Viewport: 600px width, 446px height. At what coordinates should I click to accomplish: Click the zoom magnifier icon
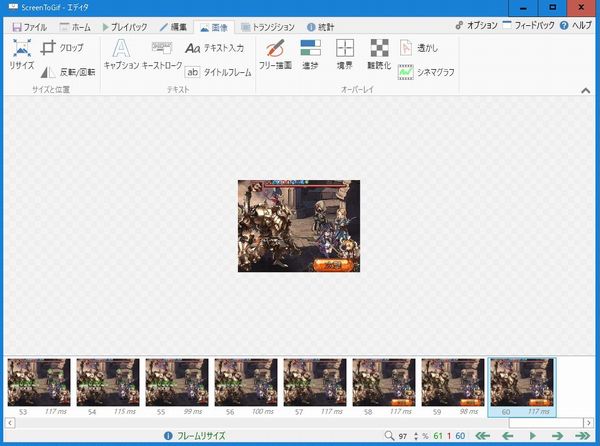pyautogui.click(x=389, y=436)
